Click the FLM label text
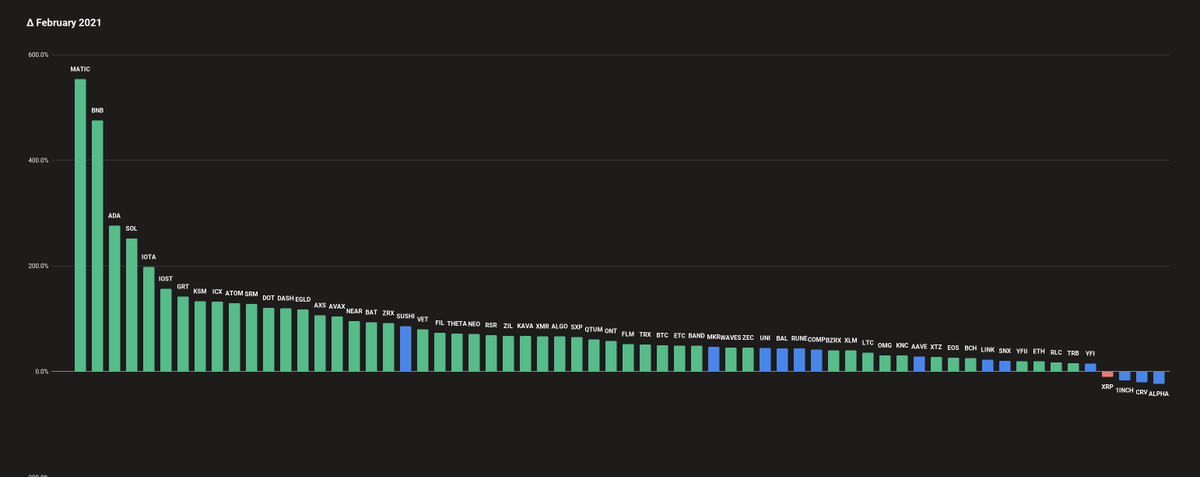This screenshot has width=1200, height=477. coord(628,334)
